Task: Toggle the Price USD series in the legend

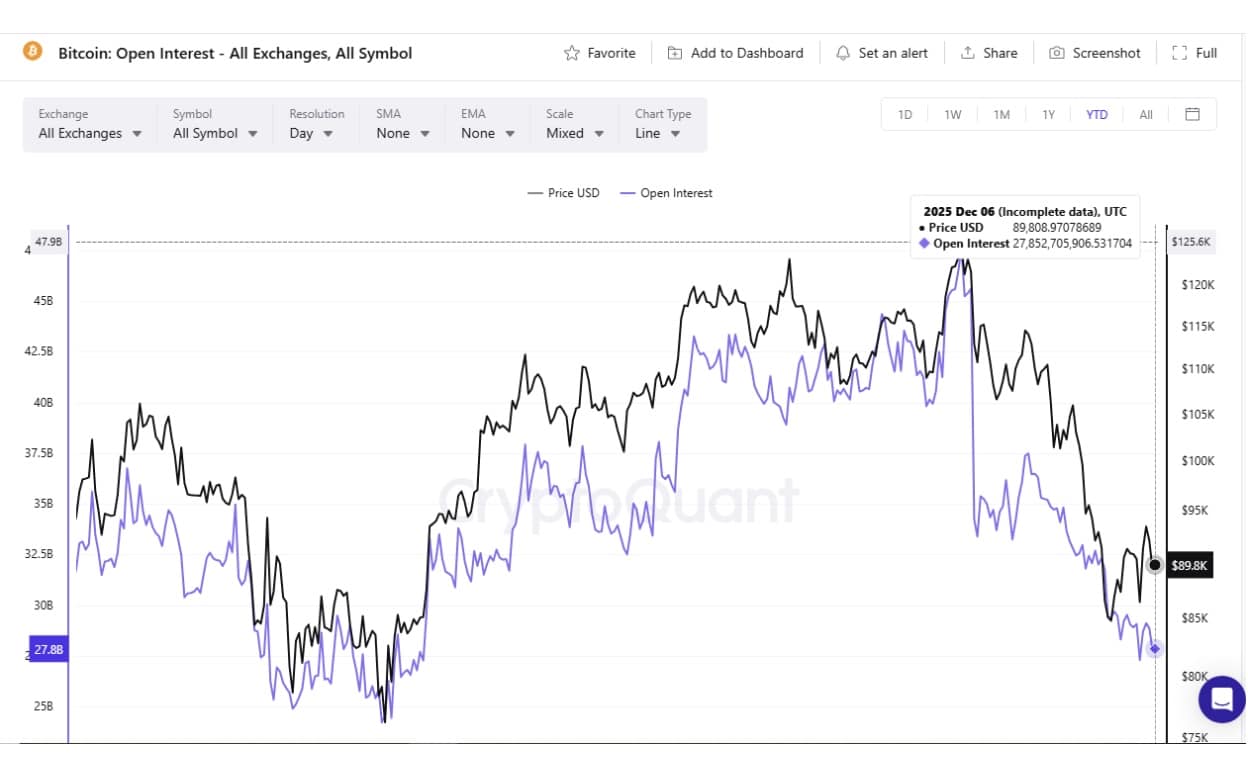Action: pyautogui.click(x=563, y=192)
